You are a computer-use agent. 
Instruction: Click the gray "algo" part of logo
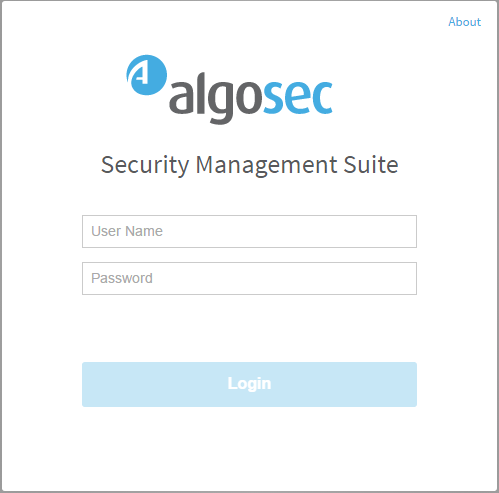point(216,99)
